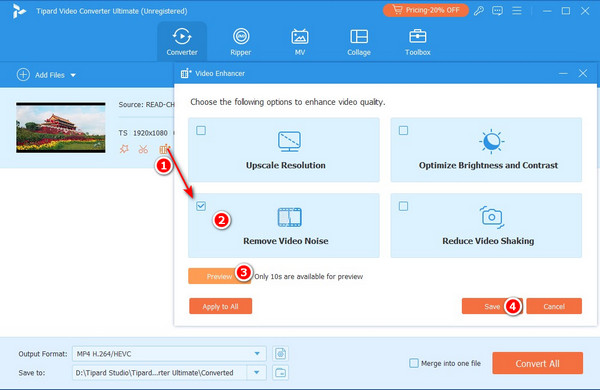Switch to the Collage tab
The image size is (600, 390).
359,42
